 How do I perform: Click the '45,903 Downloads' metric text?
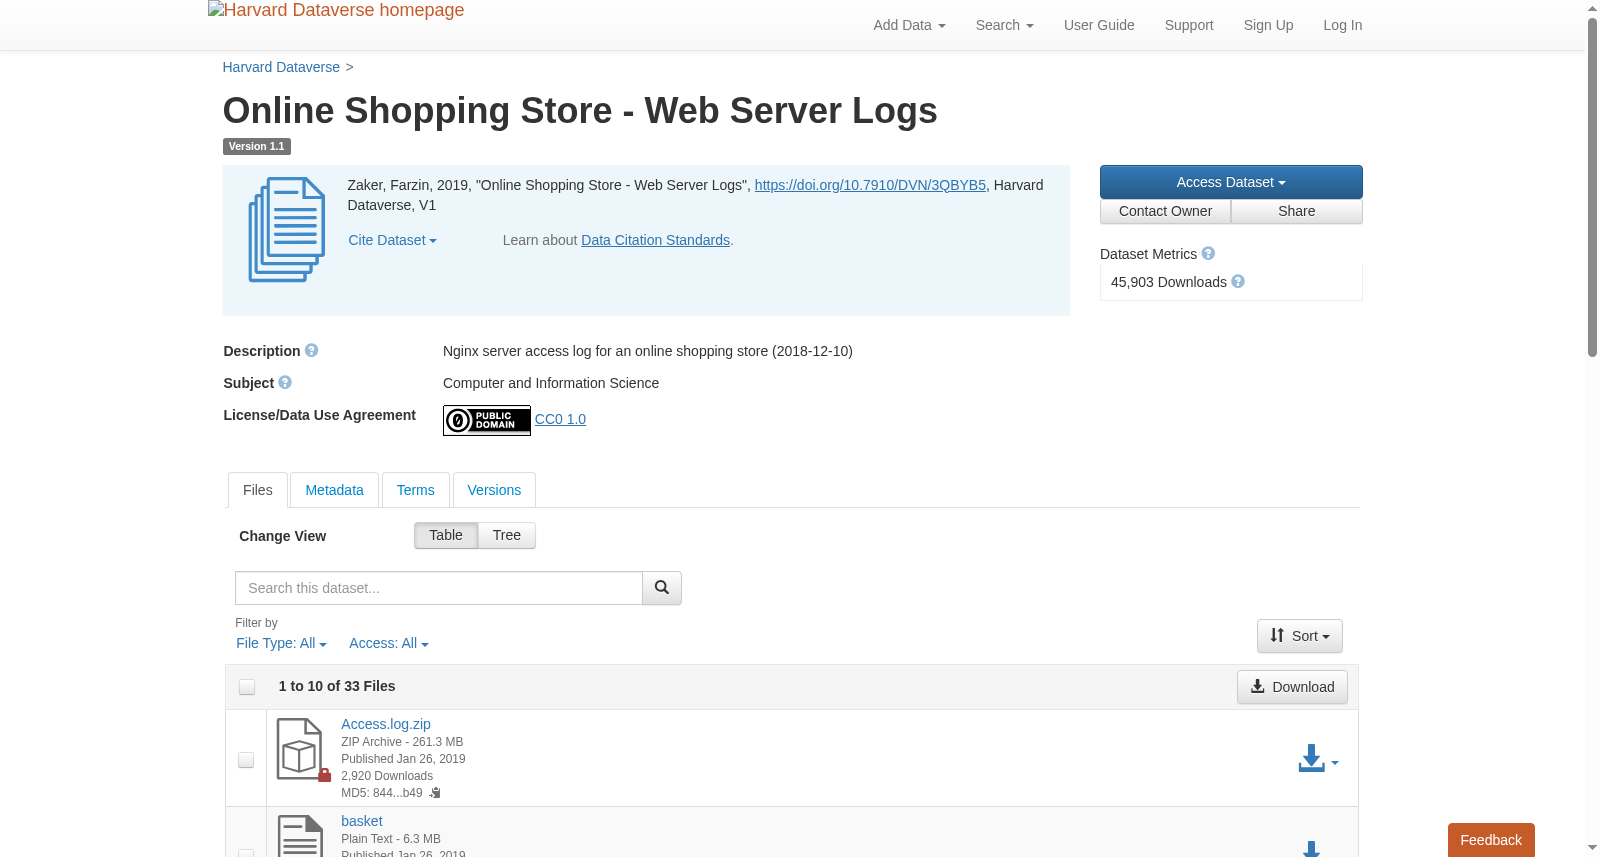(1169, 282)
